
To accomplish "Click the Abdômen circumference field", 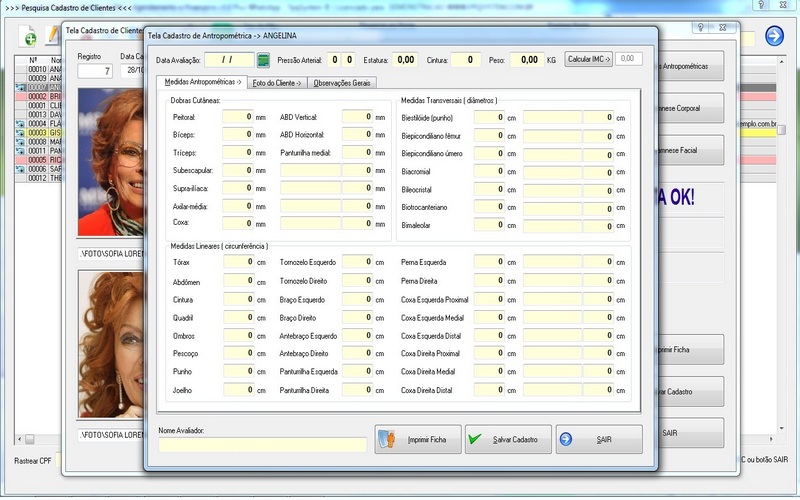I will click(x=239, y=281).
